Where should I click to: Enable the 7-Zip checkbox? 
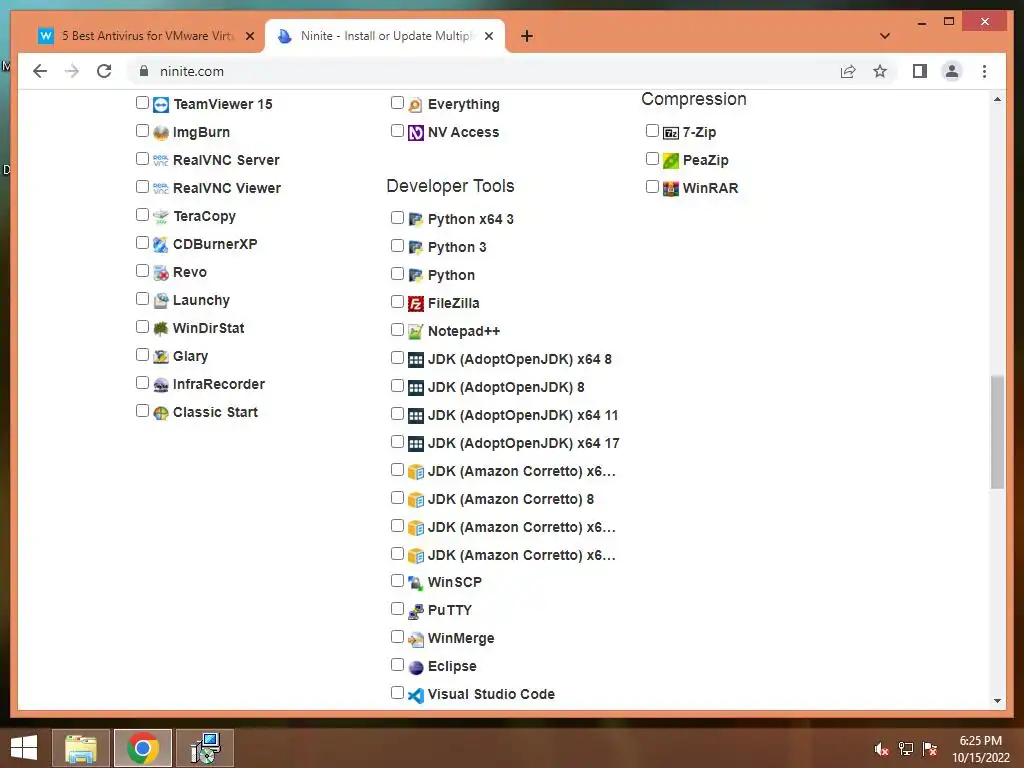[652, 131]
